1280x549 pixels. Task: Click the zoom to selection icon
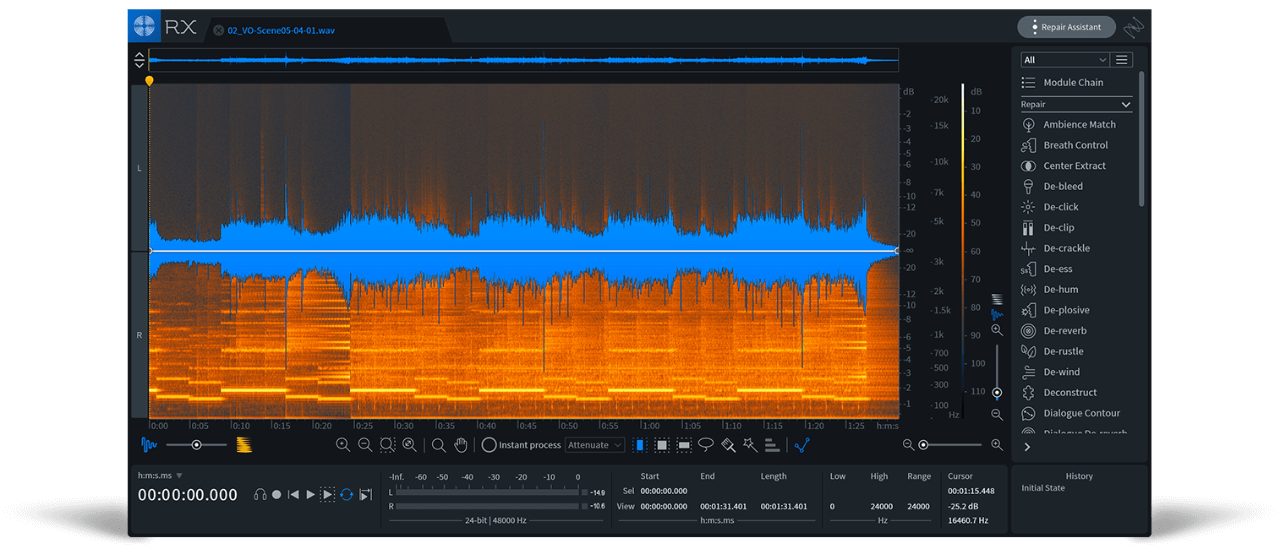(x=387, y=445)
